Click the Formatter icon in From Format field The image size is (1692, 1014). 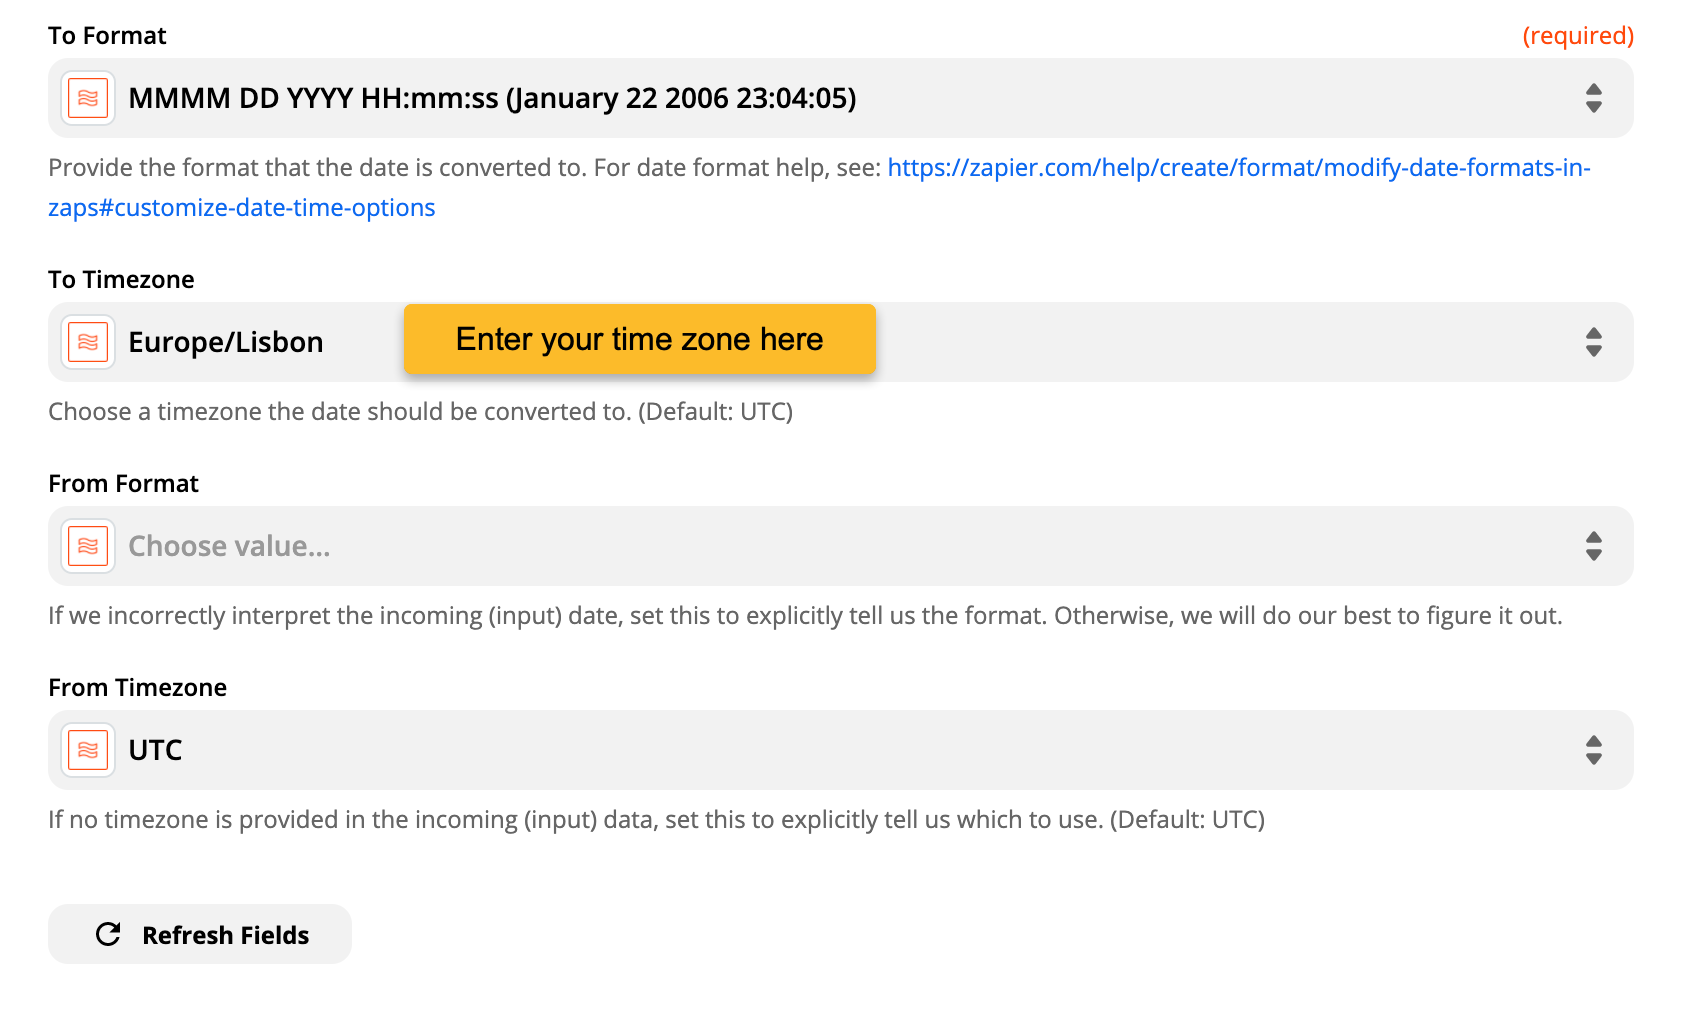click(x=88, y=546)
